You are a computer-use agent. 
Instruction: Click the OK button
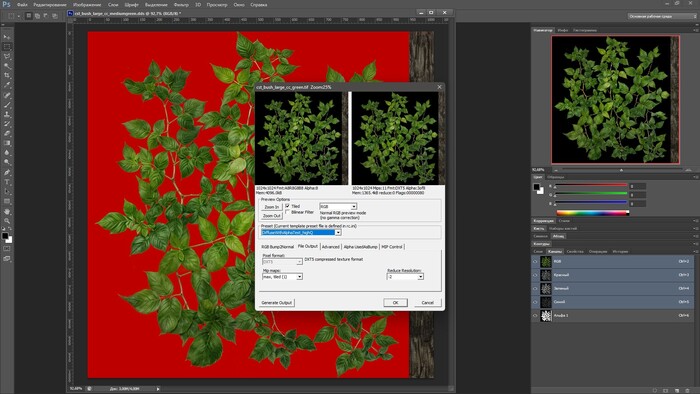coord(395,303)
